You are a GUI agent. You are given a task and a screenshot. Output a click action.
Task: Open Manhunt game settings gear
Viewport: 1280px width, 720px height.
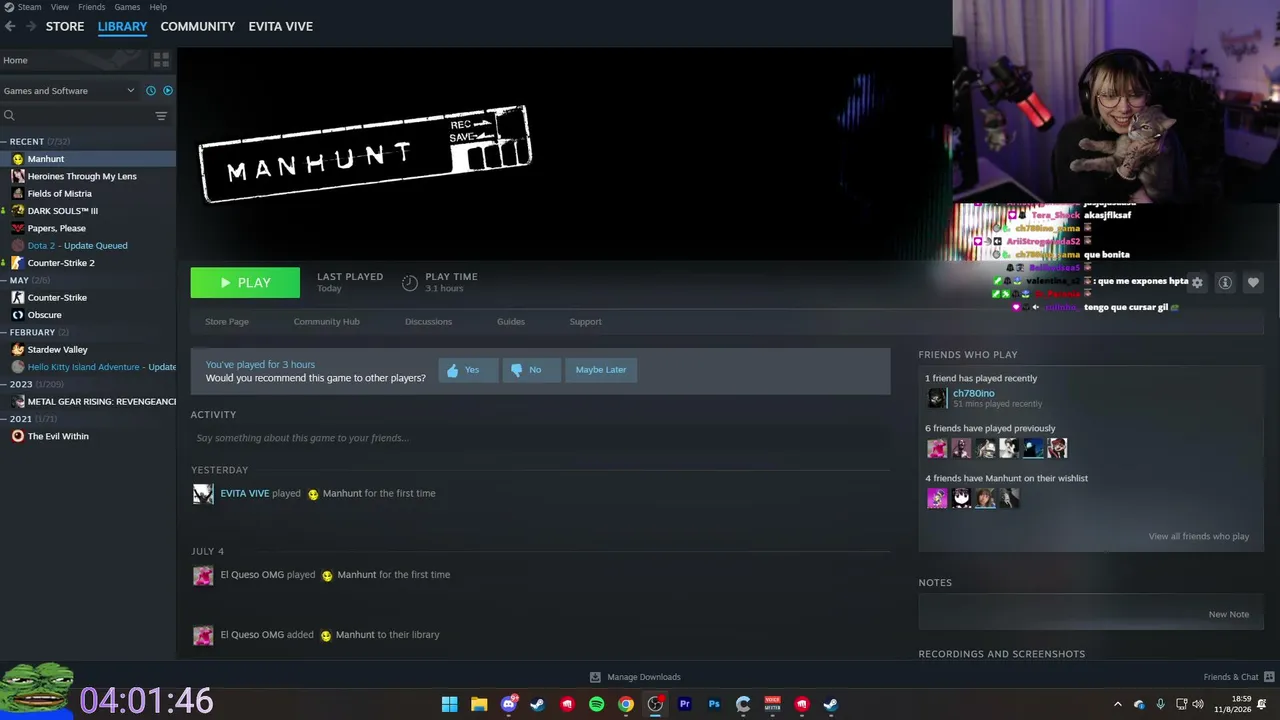[1197, 283]
